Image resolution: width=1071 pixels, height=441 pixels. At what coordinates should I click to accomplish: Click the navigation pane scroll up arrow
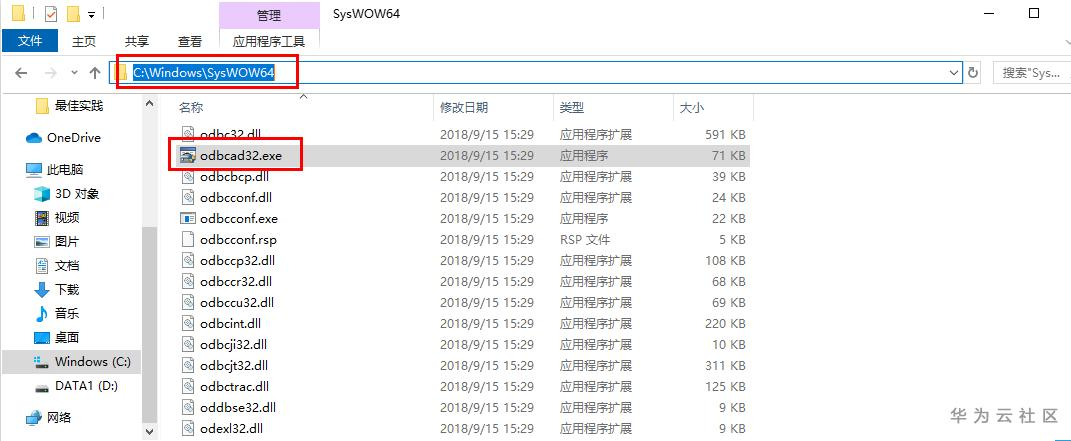click(150, 103)
